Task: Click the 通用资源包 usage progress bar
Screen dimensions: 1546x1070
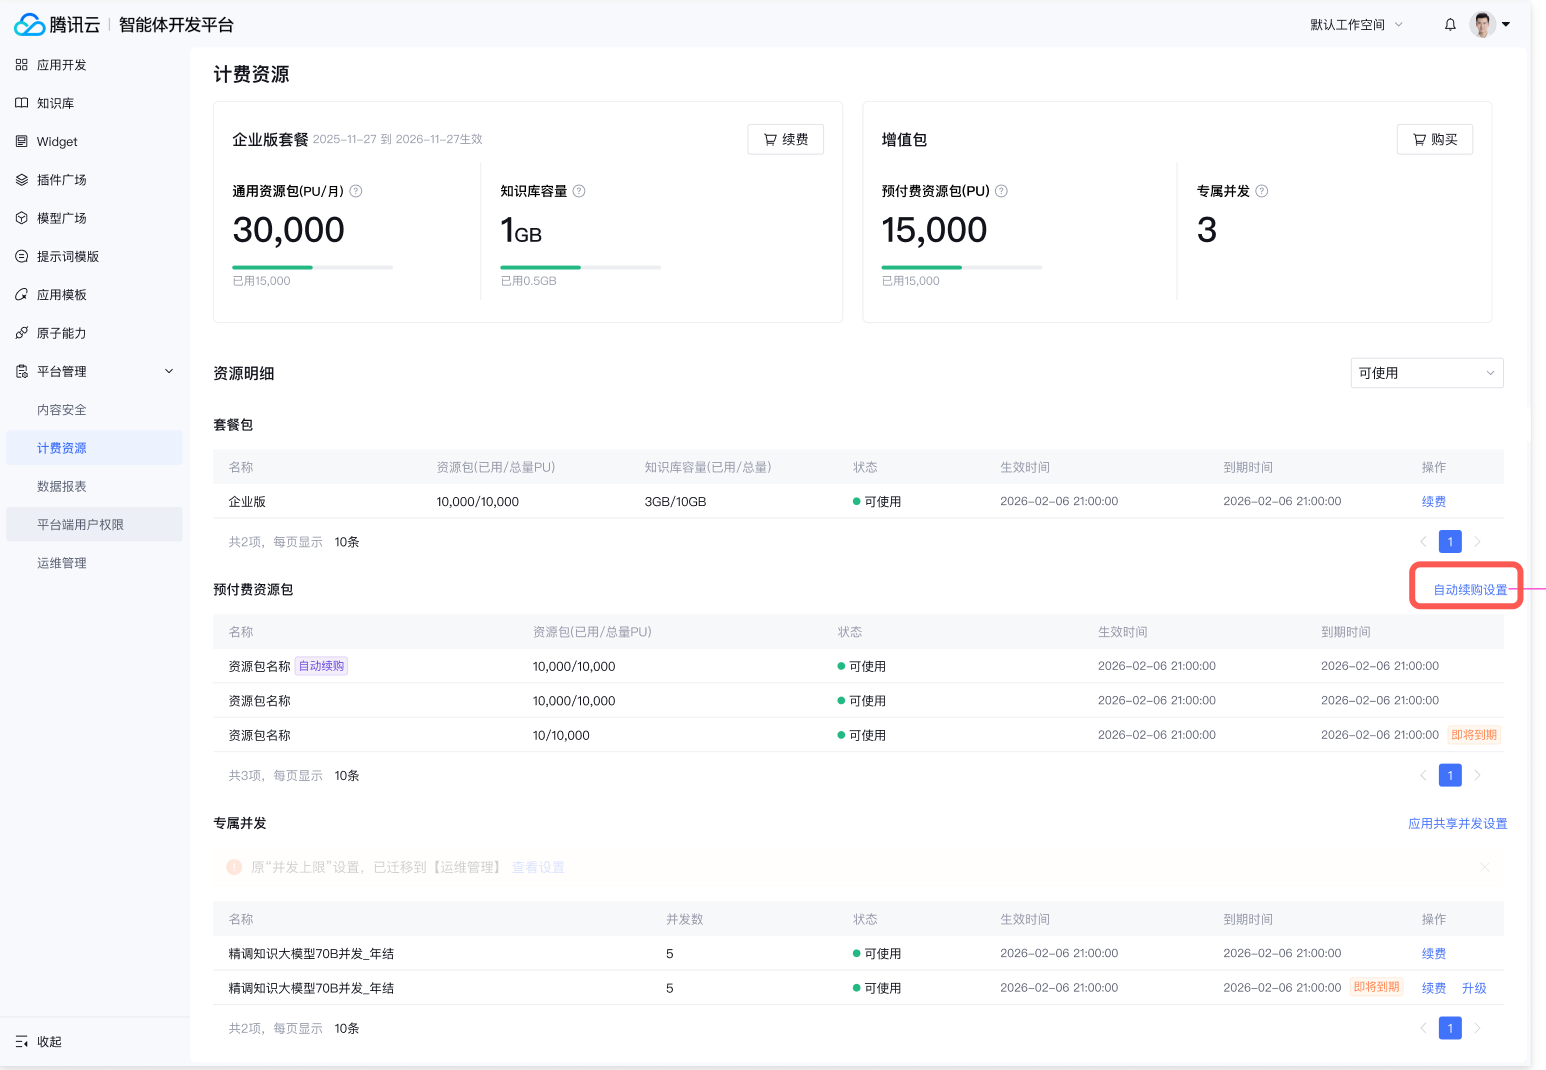Action: (x=312, y=267)
